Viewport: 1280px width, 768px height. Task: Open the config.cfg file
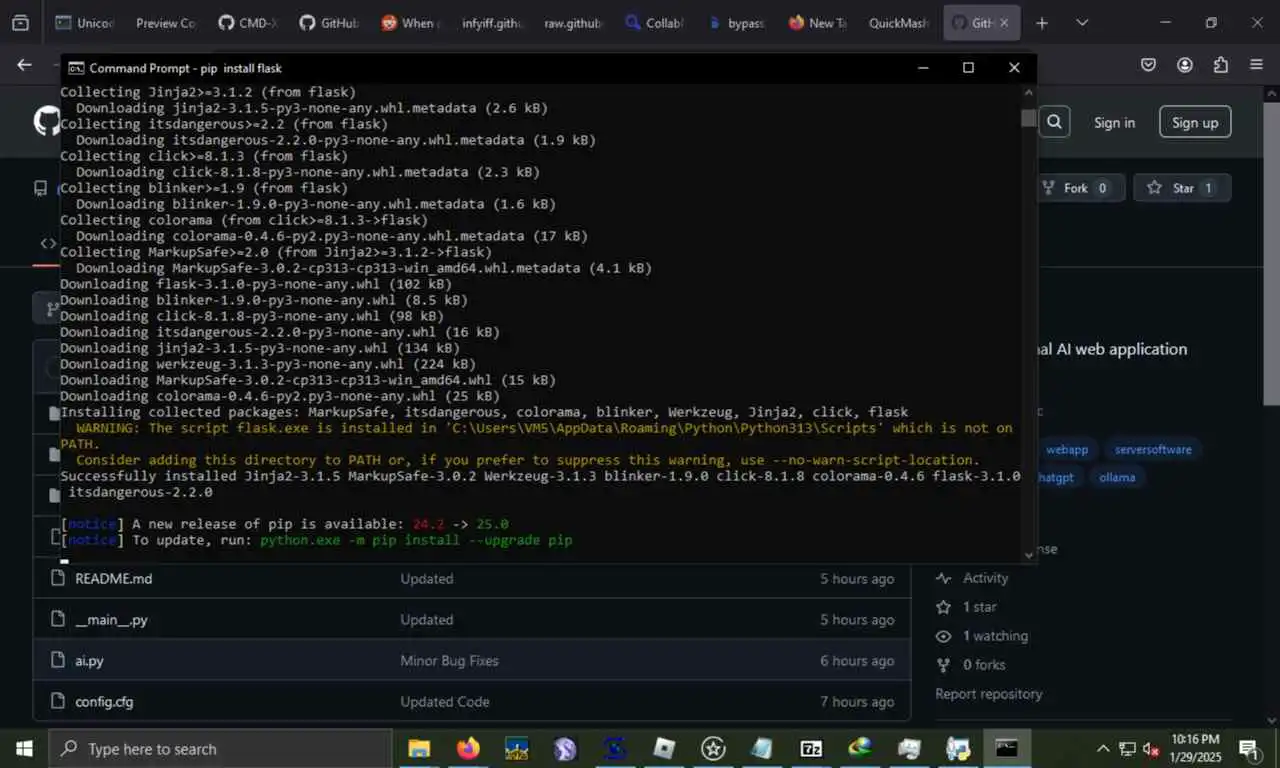[x=104, y=702]
